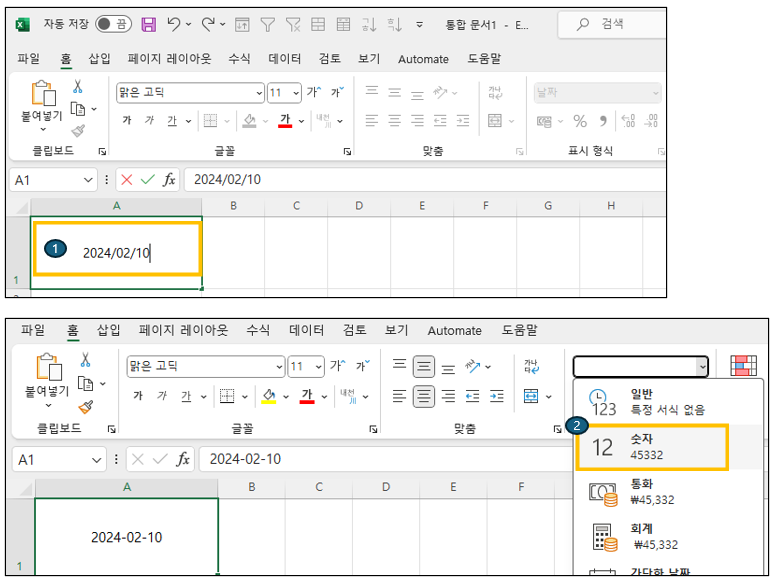The image size is (775, 581).
Task: Toggle Top align in the bottom window's ribbon
Action: [x=399, y=365]
